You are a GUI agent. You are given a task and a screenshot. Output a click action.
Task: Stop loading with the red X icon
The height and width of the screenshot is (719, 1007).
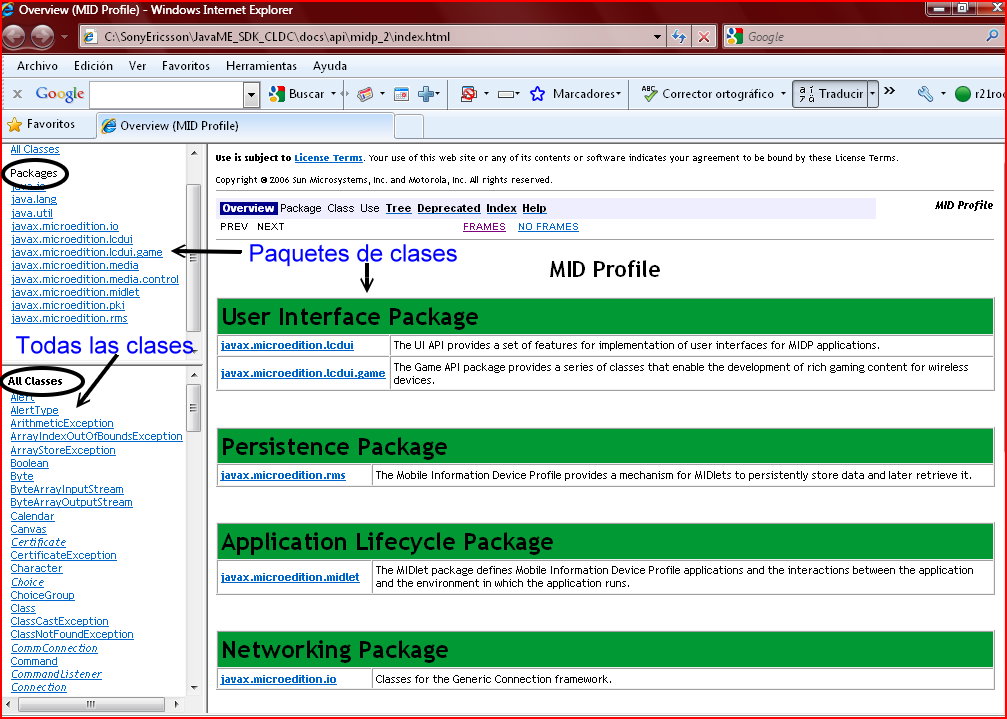[x=704, y=37]
